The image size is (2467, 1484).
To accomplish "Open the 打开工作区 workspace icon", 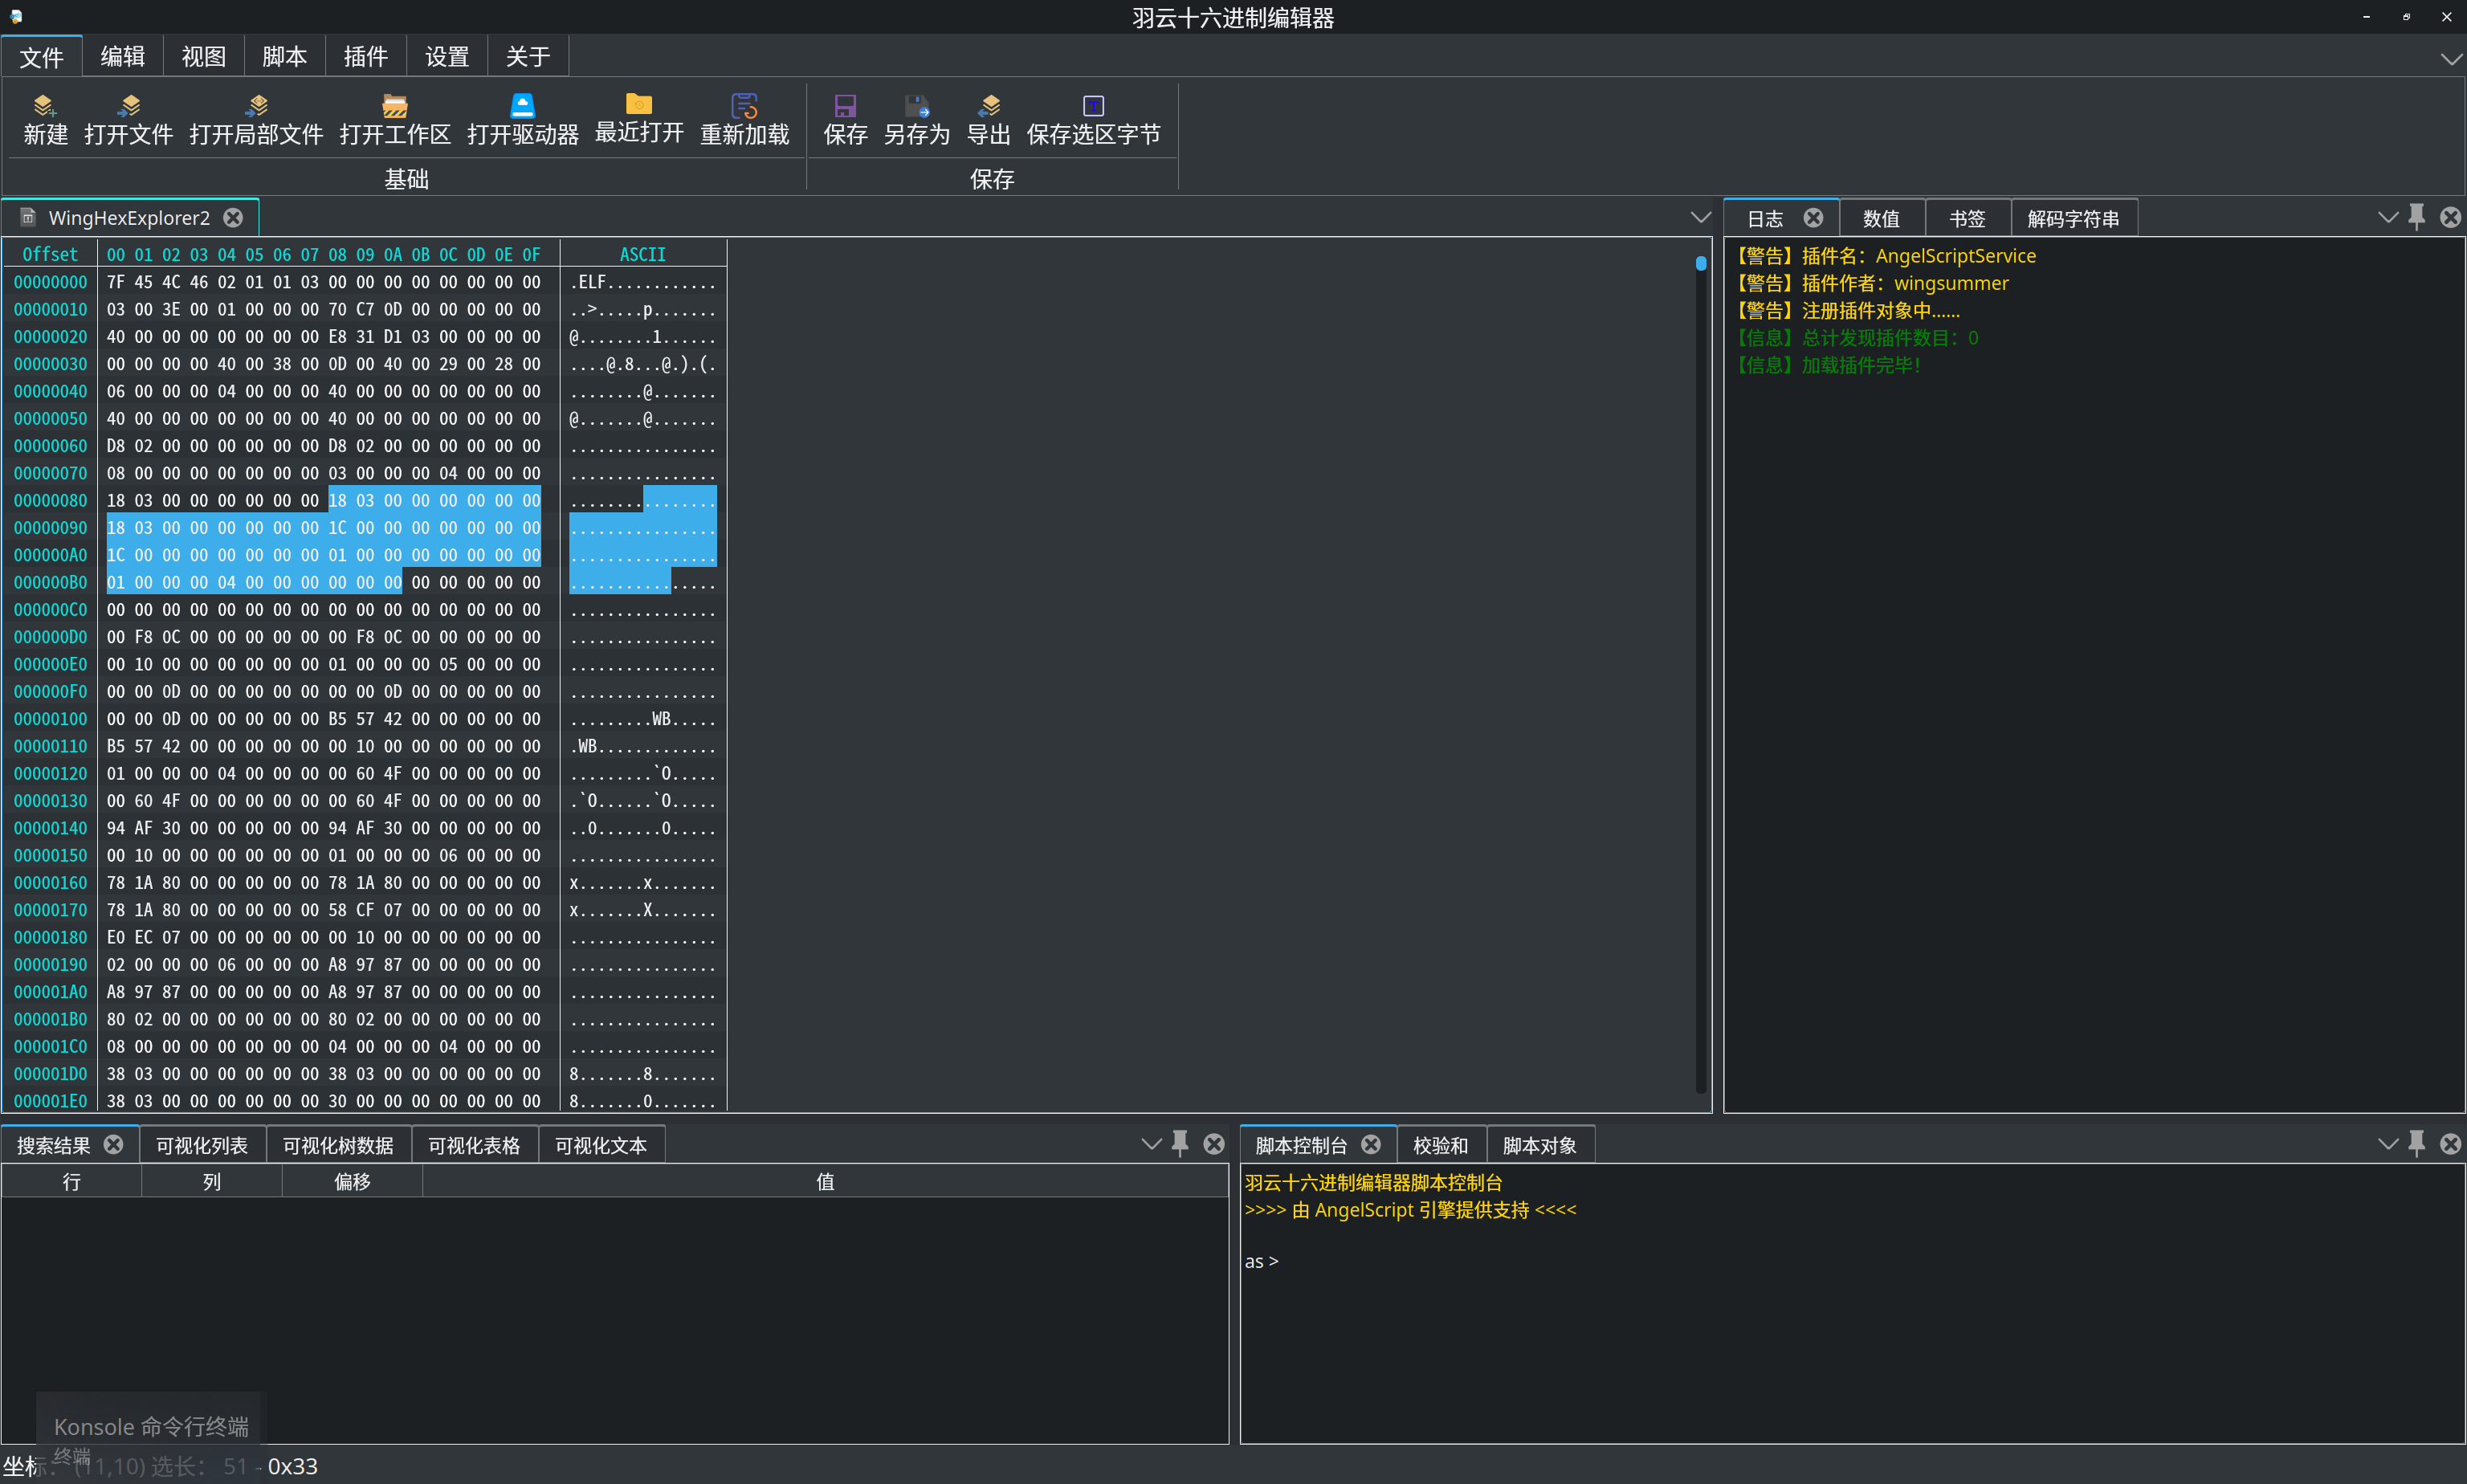I will click(x=395, y=120).
